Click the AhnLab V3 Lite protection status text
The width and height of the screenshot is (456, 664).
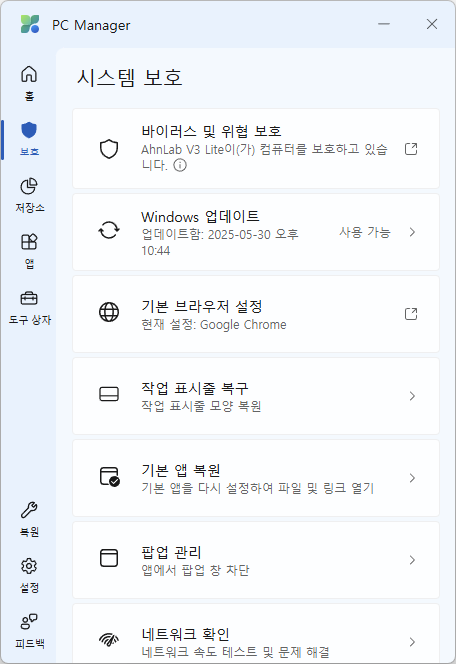pos(264,157)
